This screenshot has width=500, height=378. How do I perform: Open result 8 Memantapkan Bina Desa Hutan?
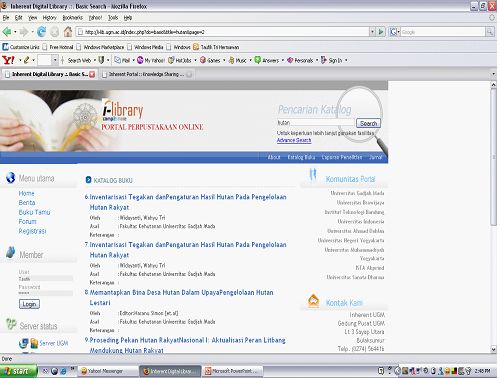[181, 297]
